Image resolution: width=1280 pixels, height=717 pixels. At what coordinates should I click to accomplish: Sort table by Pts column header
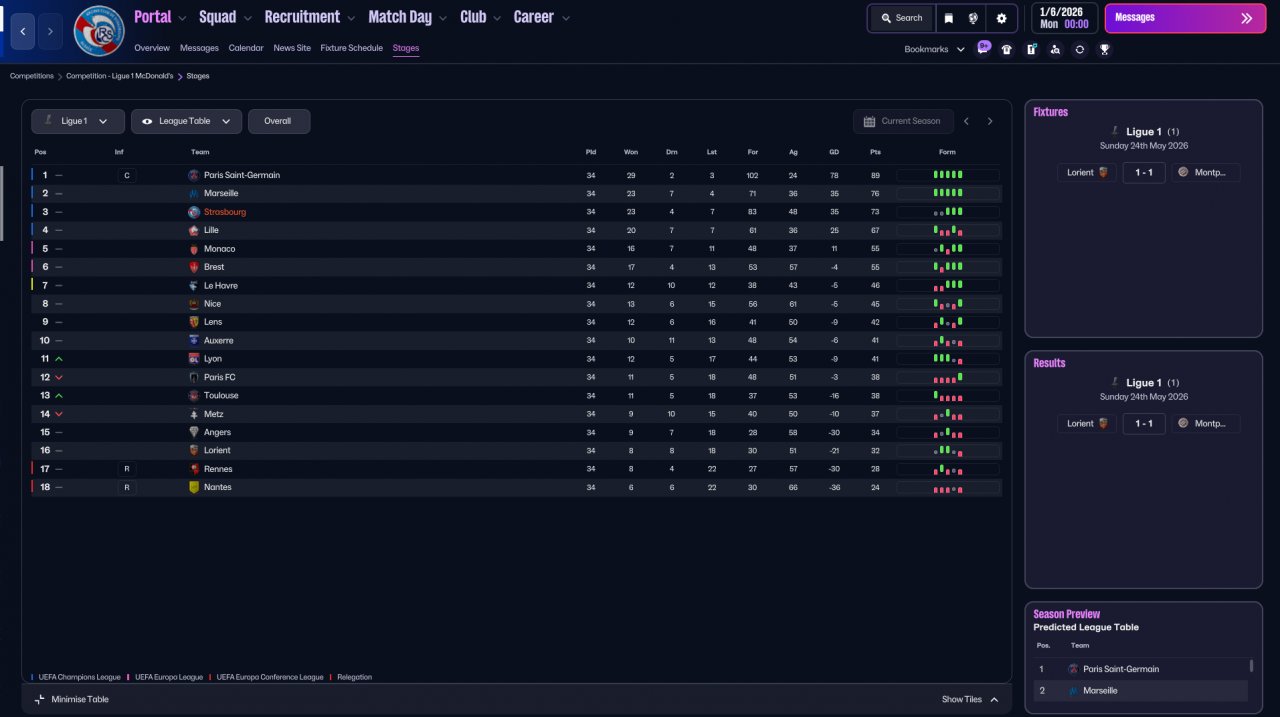[x=876, y=152]
